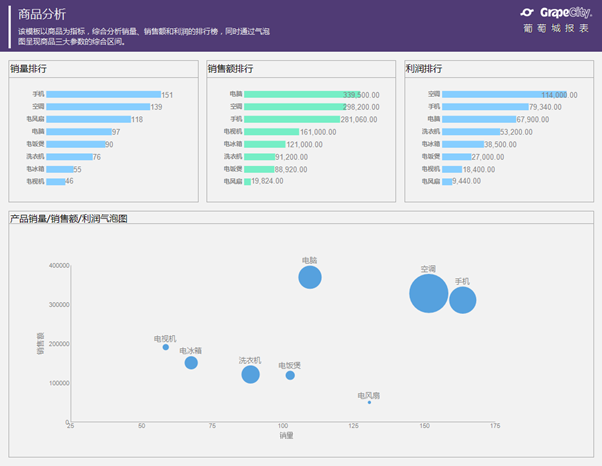
Task: Click the 葡萄城报表 brand text
Action: 556,28
